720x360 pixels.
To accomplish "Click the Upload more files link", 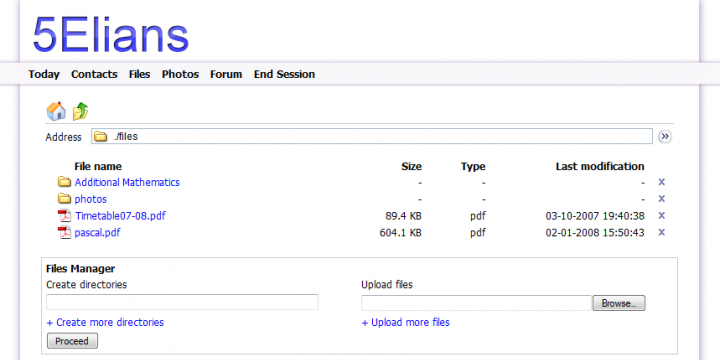I will pos(405,322).
